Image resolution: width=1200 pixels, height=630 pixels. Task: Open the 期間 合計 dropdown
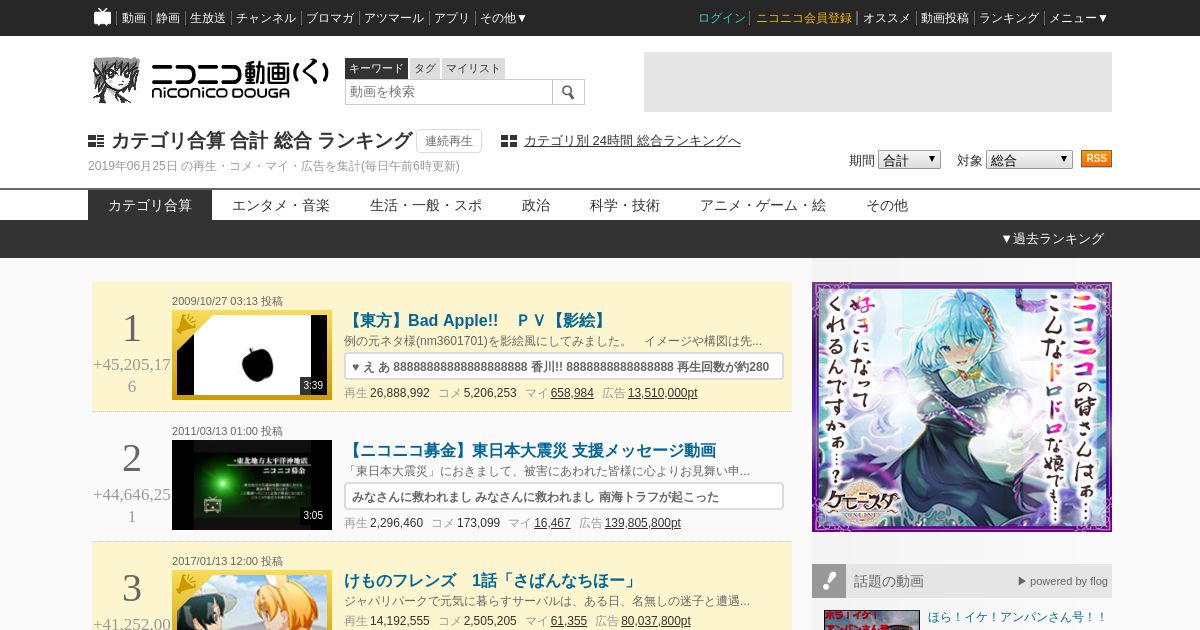pos(909,160)
